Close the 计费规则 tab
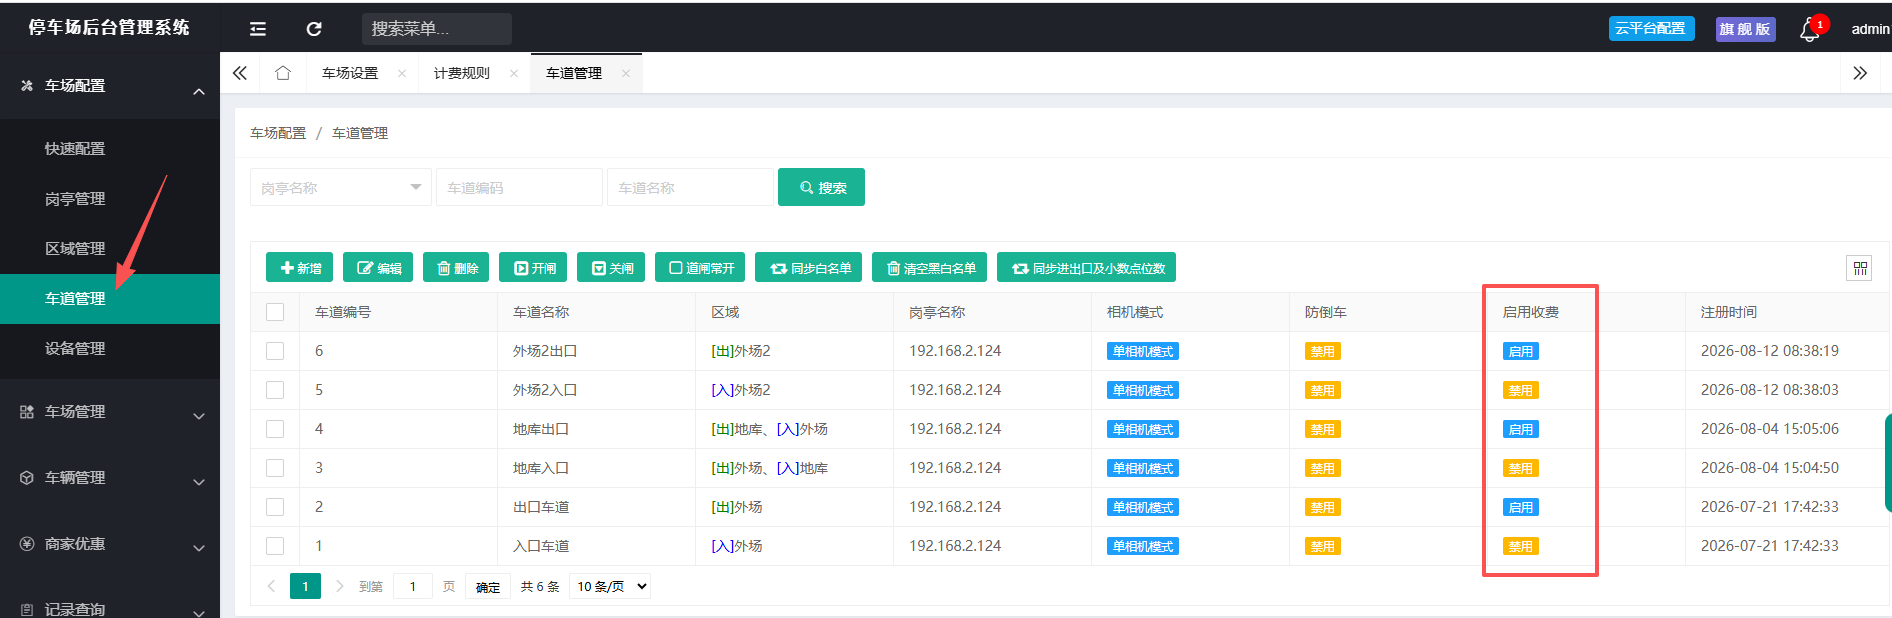 pyautogui.click(x=514, y=73)
